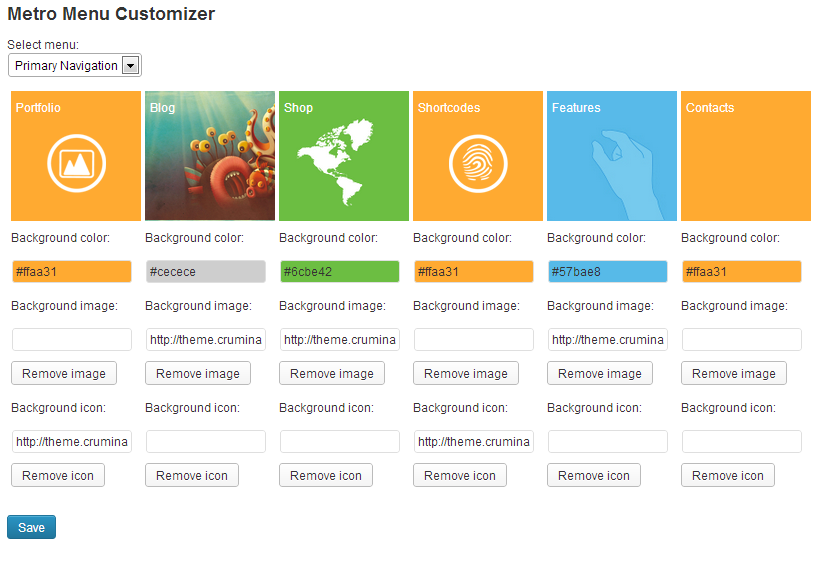Select the Blog monster artwork tile
Viewport: 817px width, 575px height.
click(x=210, y=156)
